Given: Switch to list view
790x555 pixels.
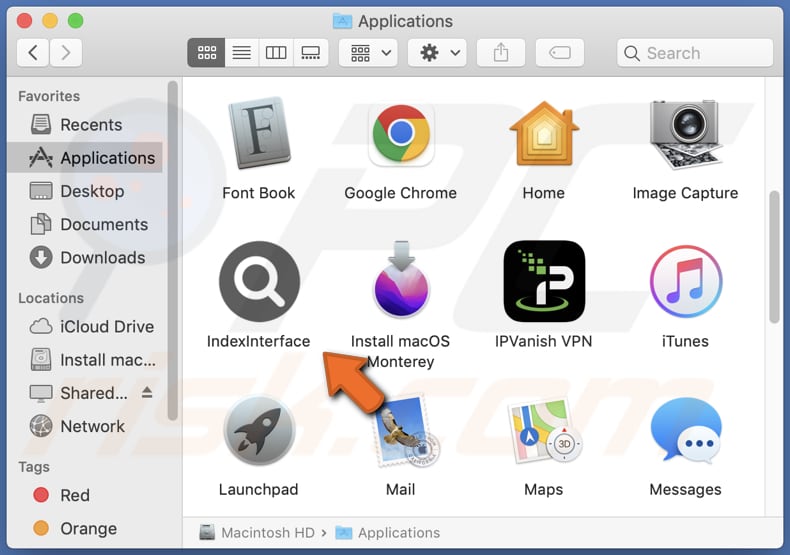Looking at the screenshot, I should click(242, 52).
